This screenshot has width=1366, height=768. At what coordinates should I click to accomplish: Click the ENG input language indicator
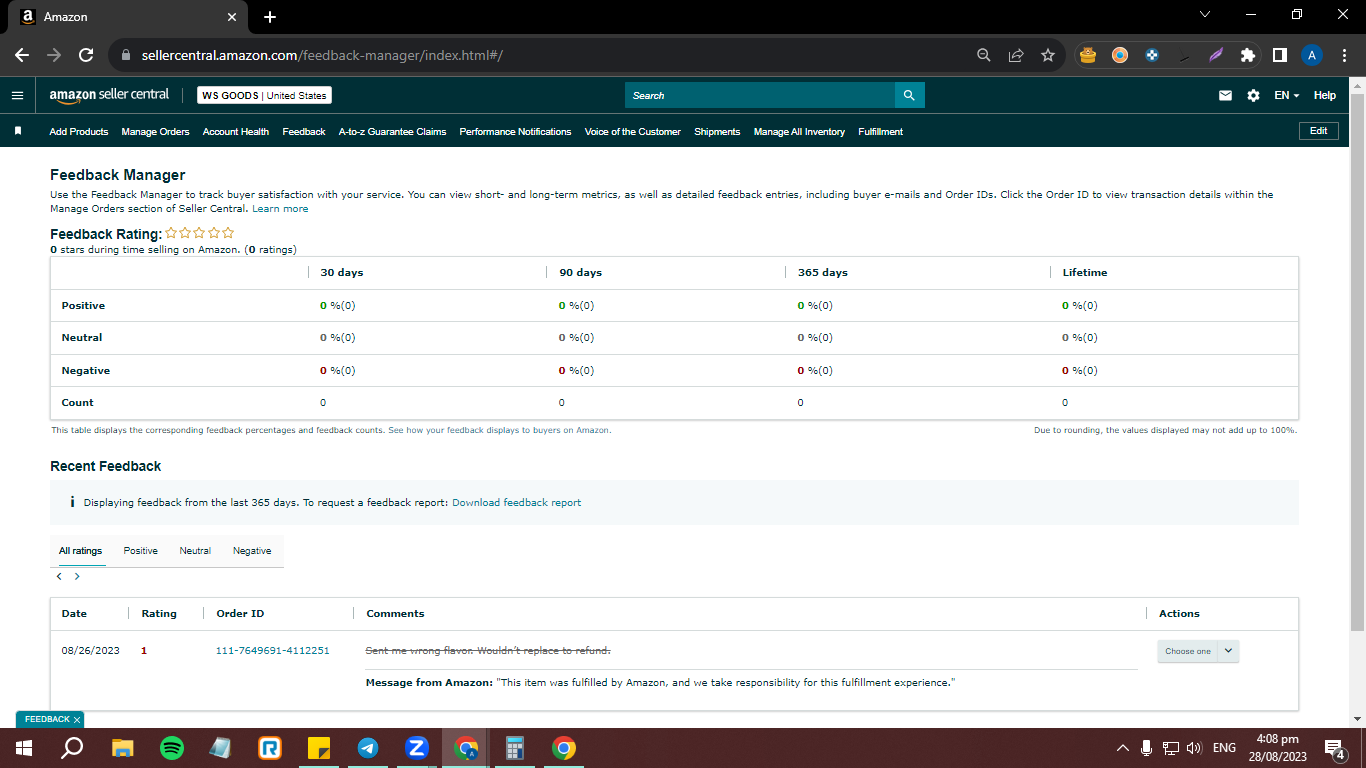pos(1224,748)
